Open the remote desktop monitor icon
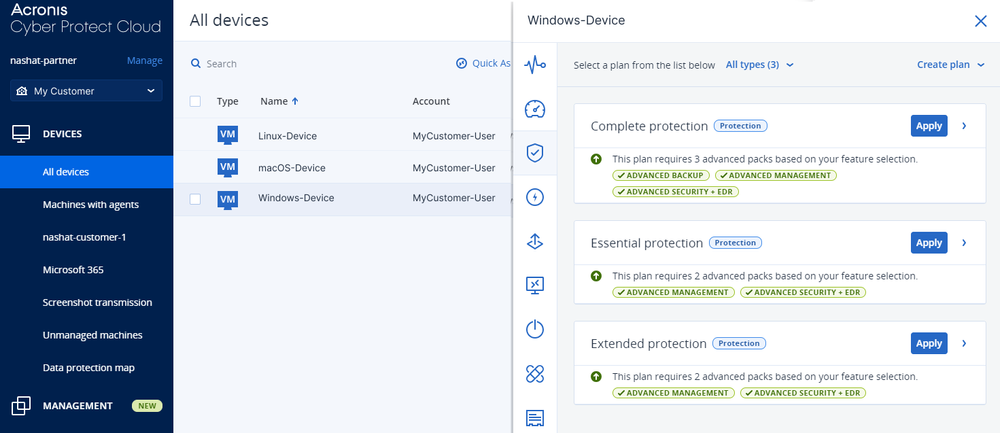This screenshot has width=1000, height=433. [534, 285]
